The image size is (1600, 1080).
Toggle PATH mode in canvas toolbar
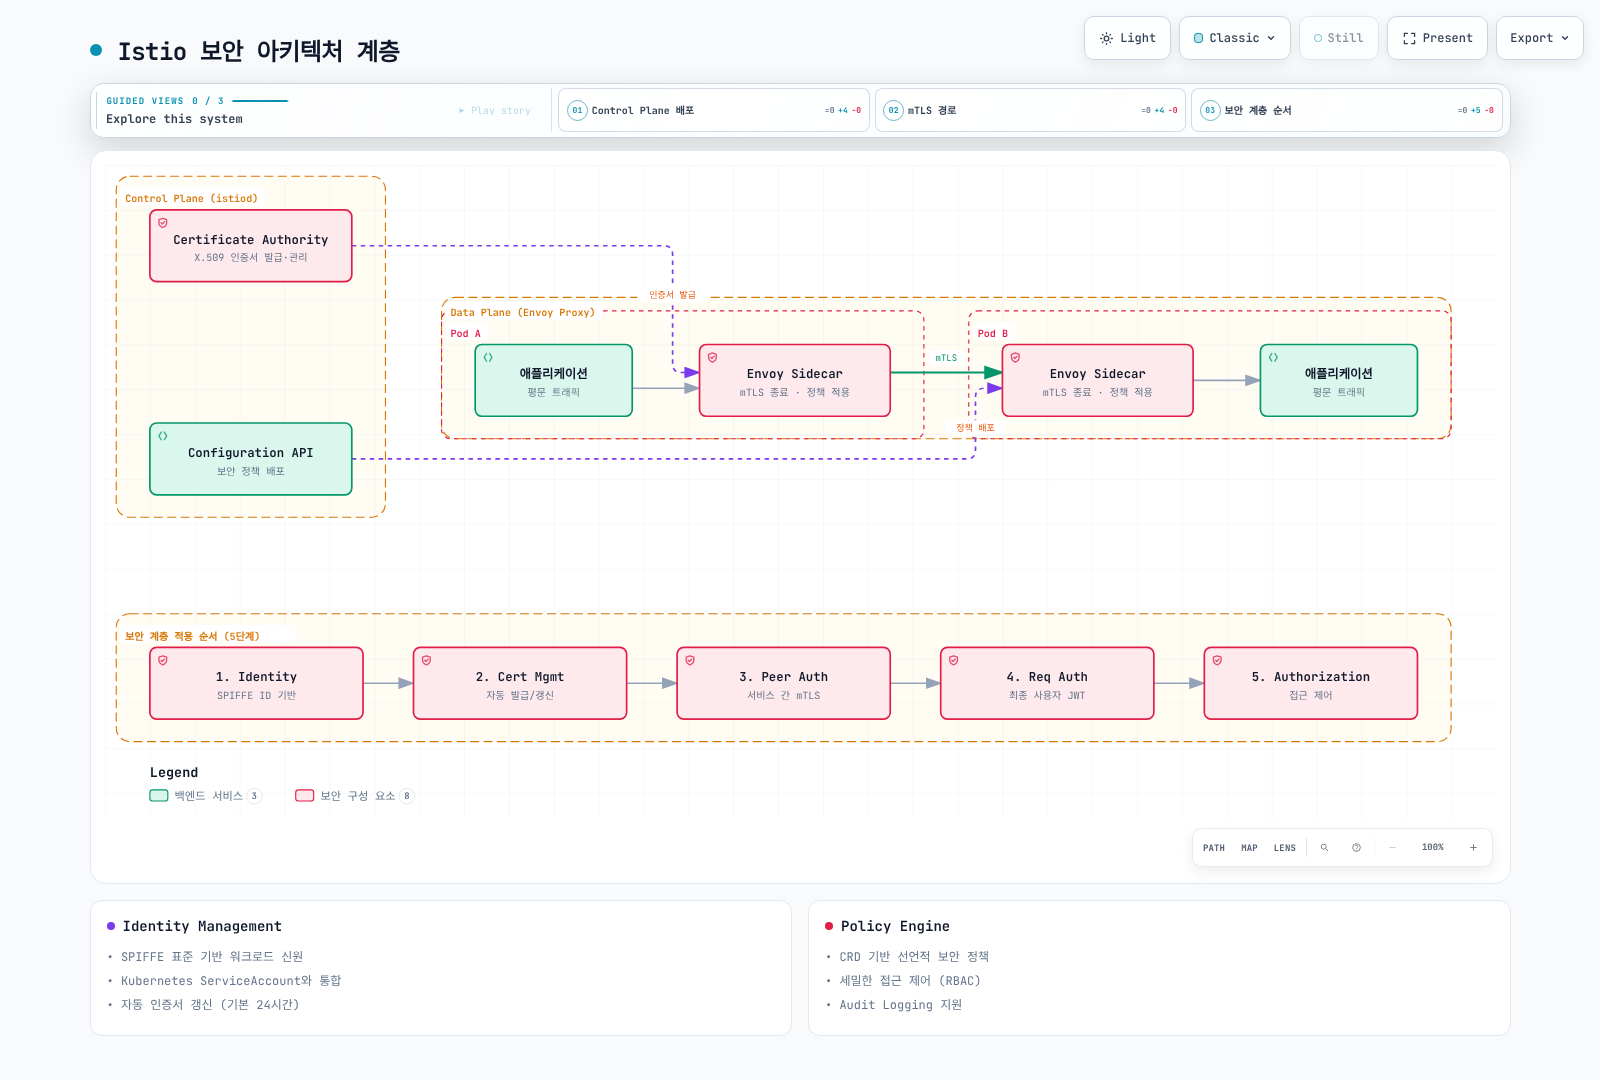(1214, 848)
